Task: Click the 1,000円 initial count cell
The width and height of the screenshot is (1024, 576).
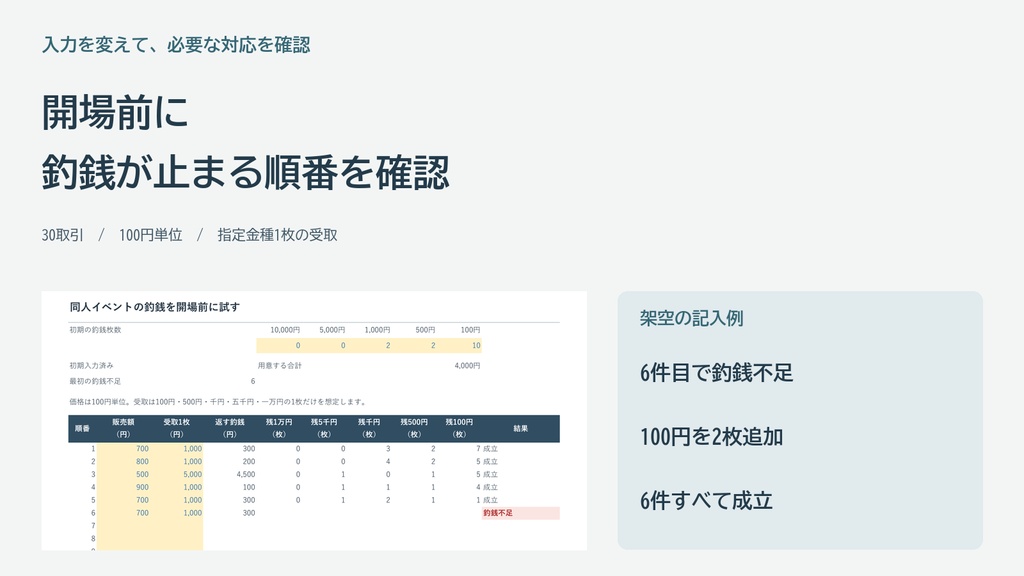Action: (x=369, y=345)
